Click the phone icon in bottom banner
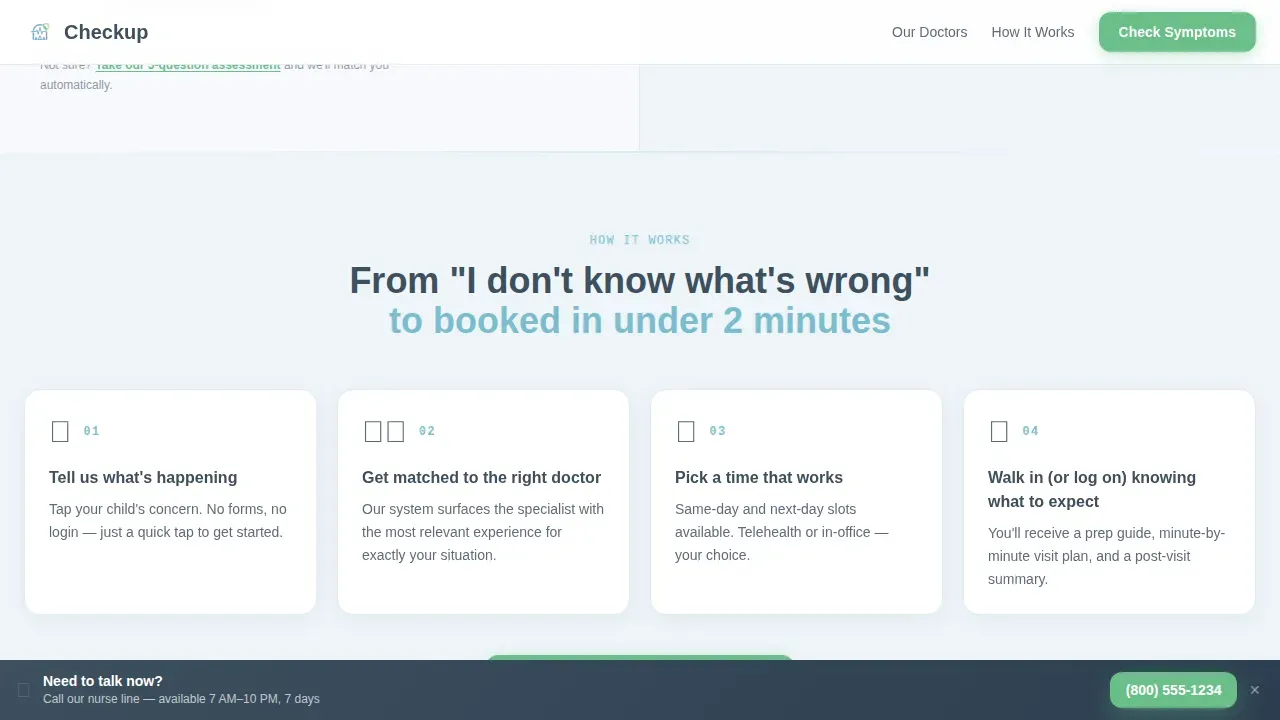Screen dimensions: 1280x720 (x=24, y=690)
